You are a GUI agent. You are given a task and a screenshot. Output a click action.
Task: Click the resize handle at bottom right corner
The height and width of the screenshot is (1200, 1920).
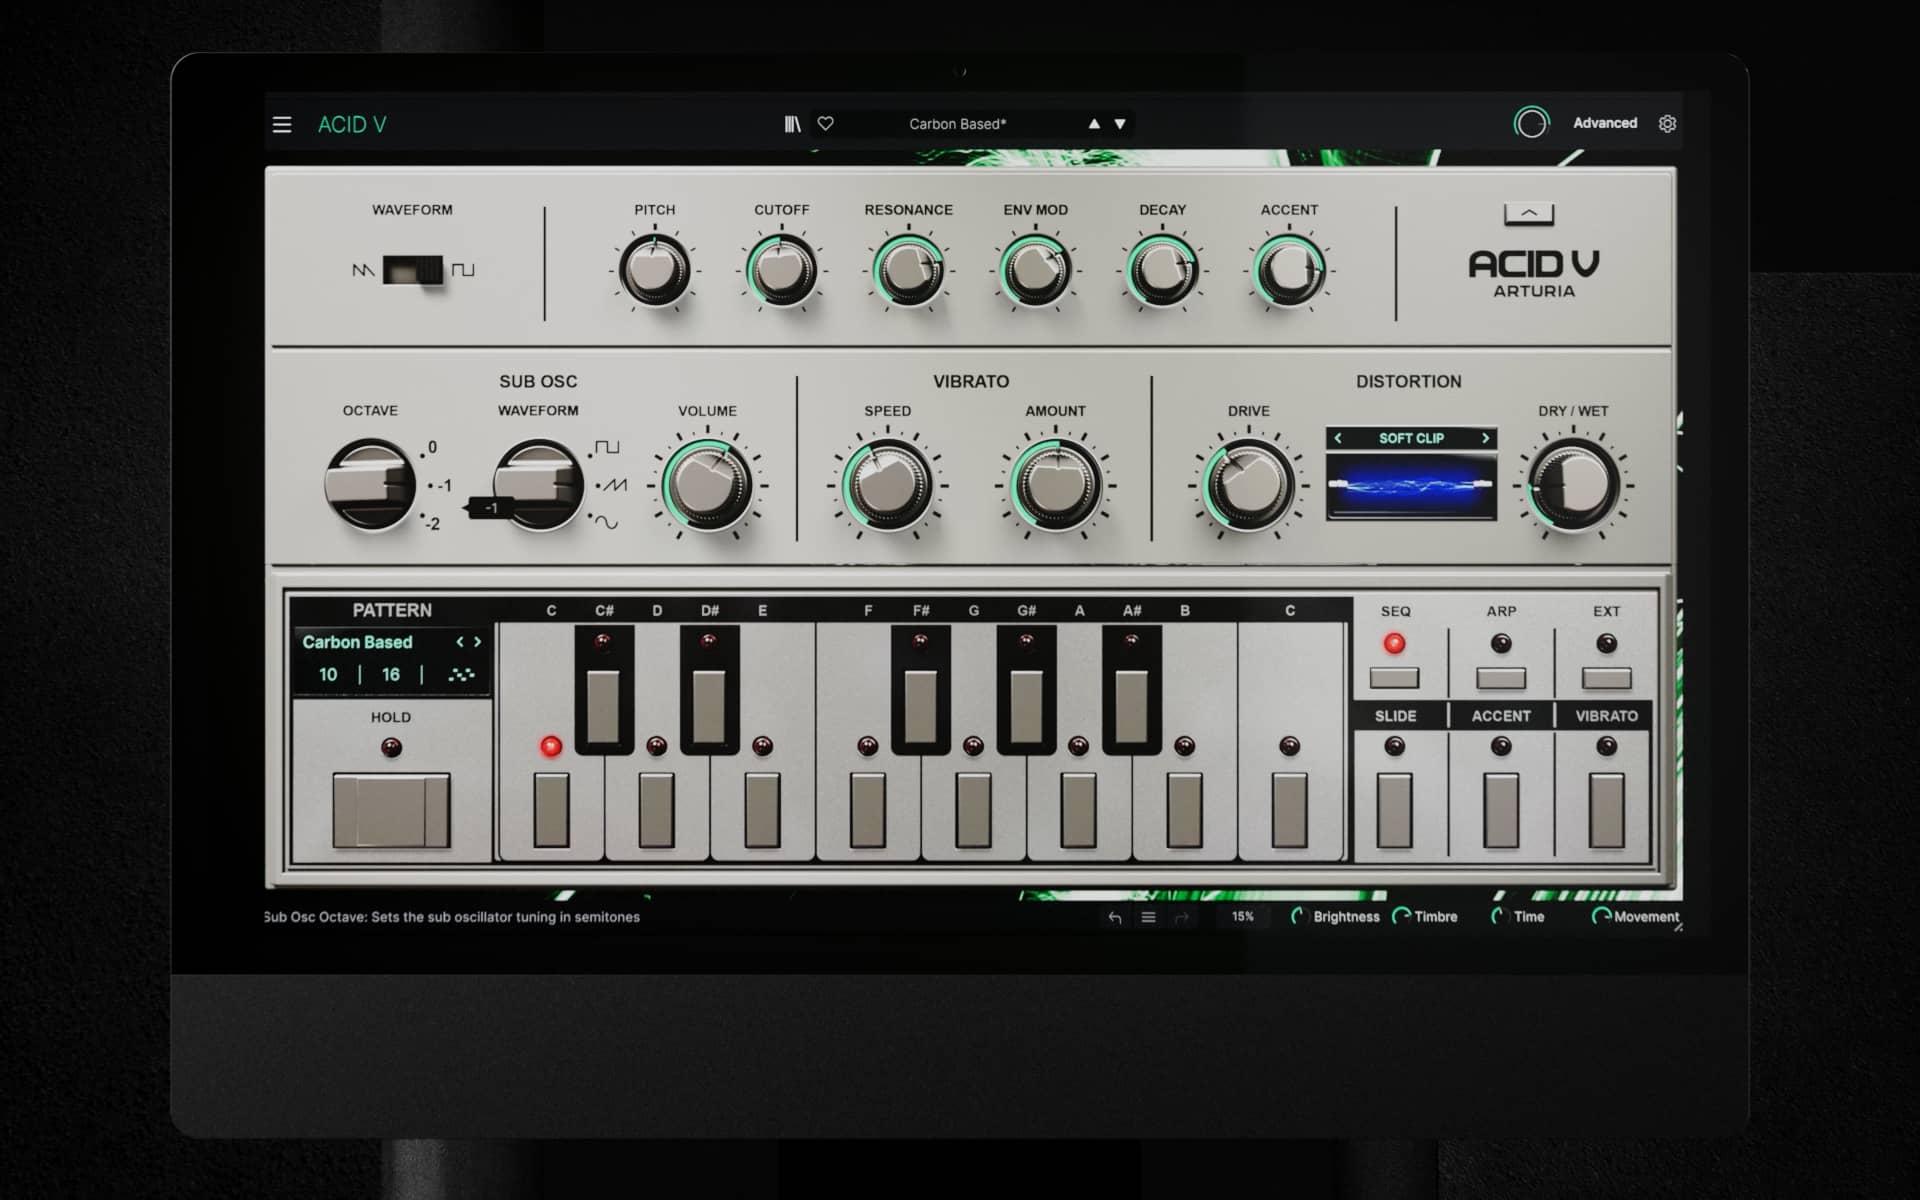pos(1678,928)
